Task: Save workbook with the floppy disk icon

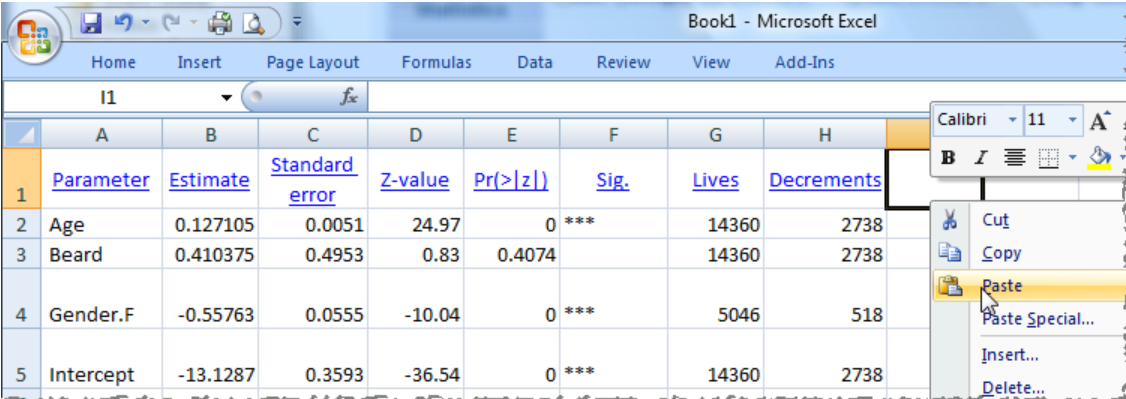Action: coord(91,24)
